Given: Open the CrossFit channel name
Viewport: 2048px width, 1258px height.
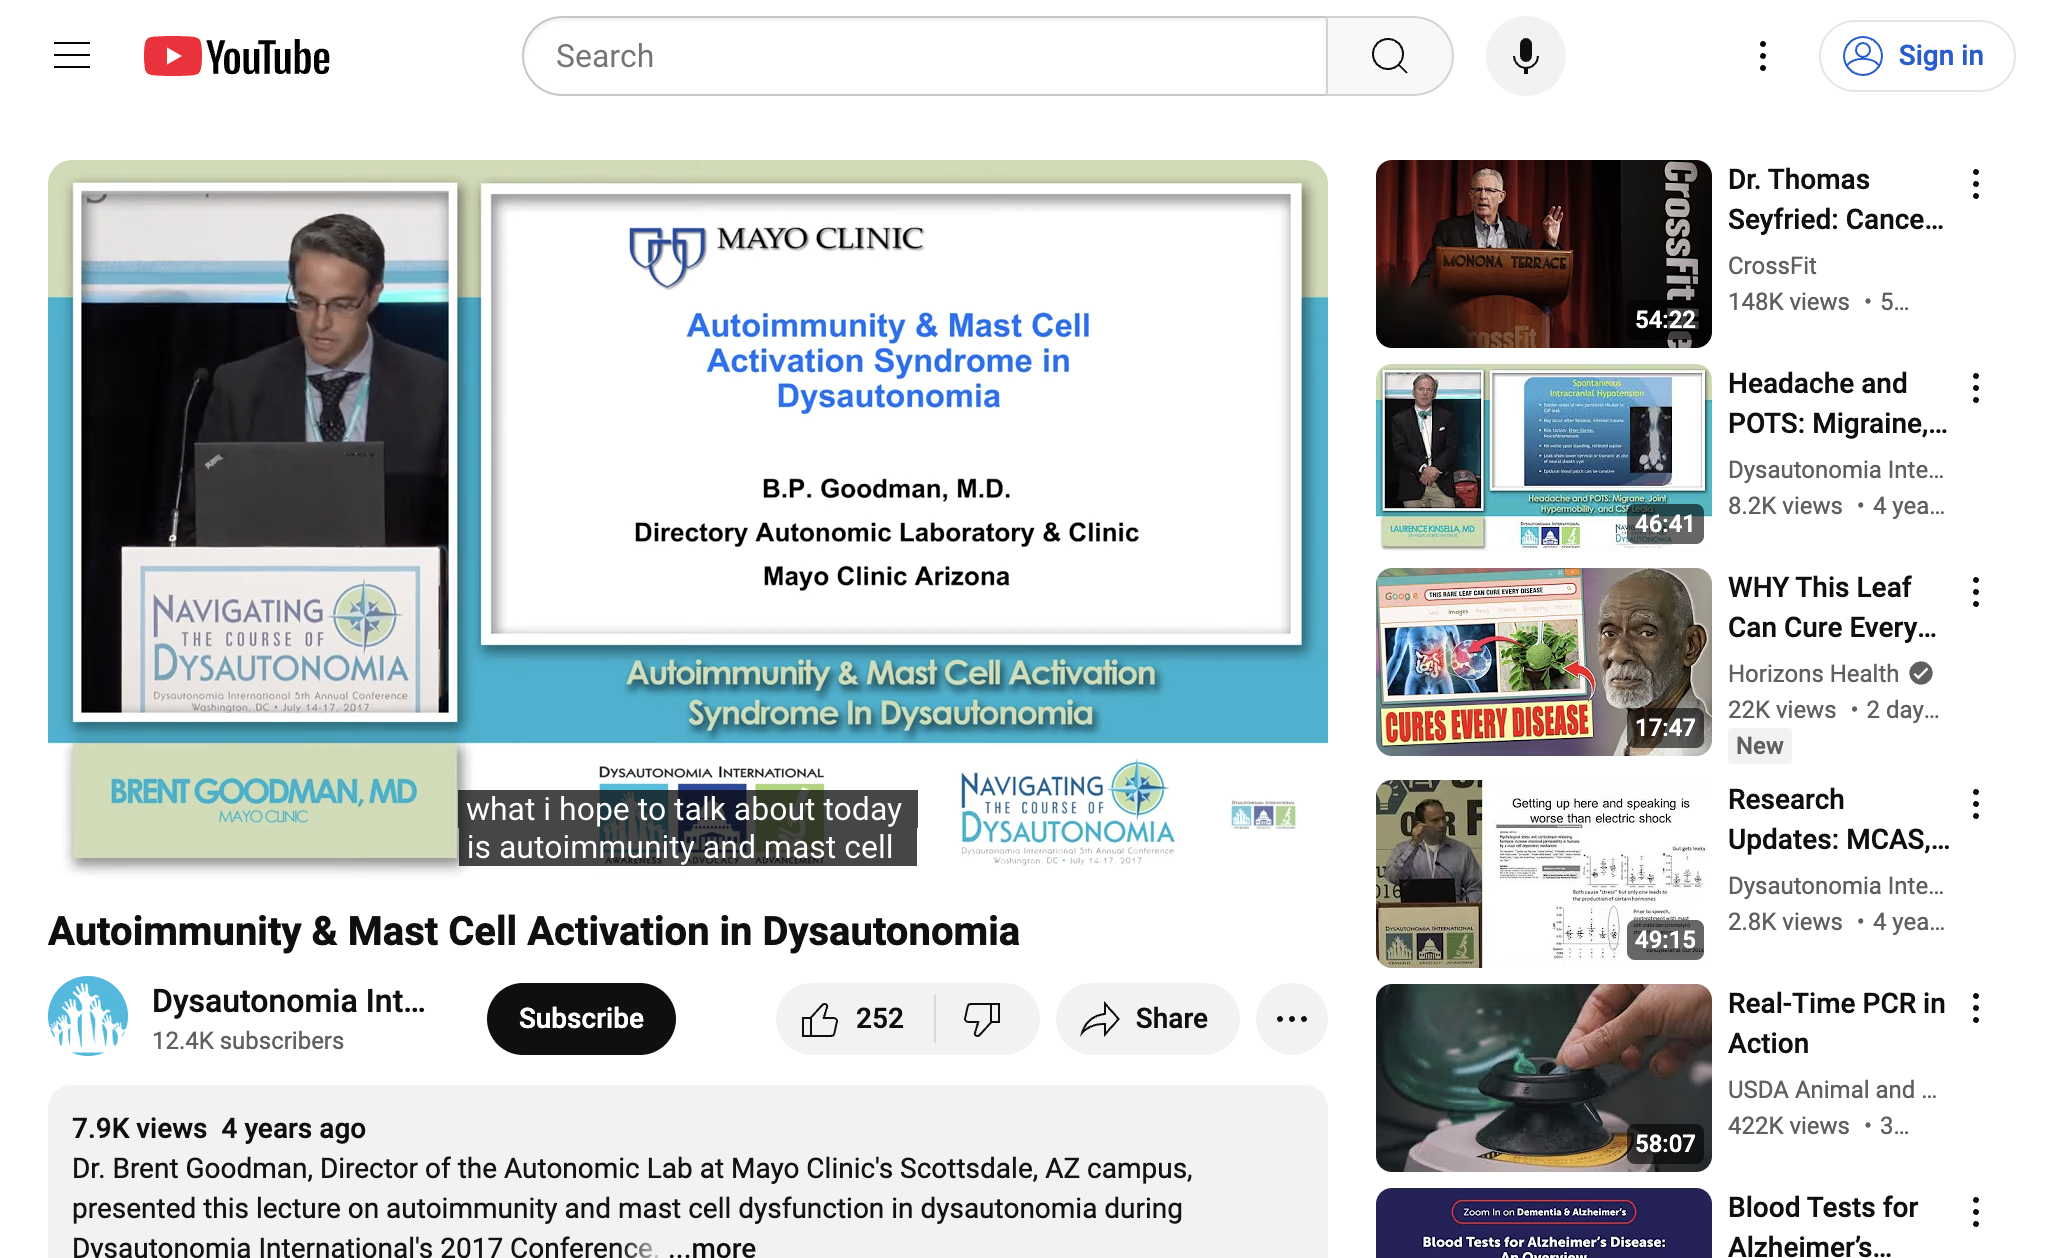Looking at the screenshot, I should [x=1772, y=266].
